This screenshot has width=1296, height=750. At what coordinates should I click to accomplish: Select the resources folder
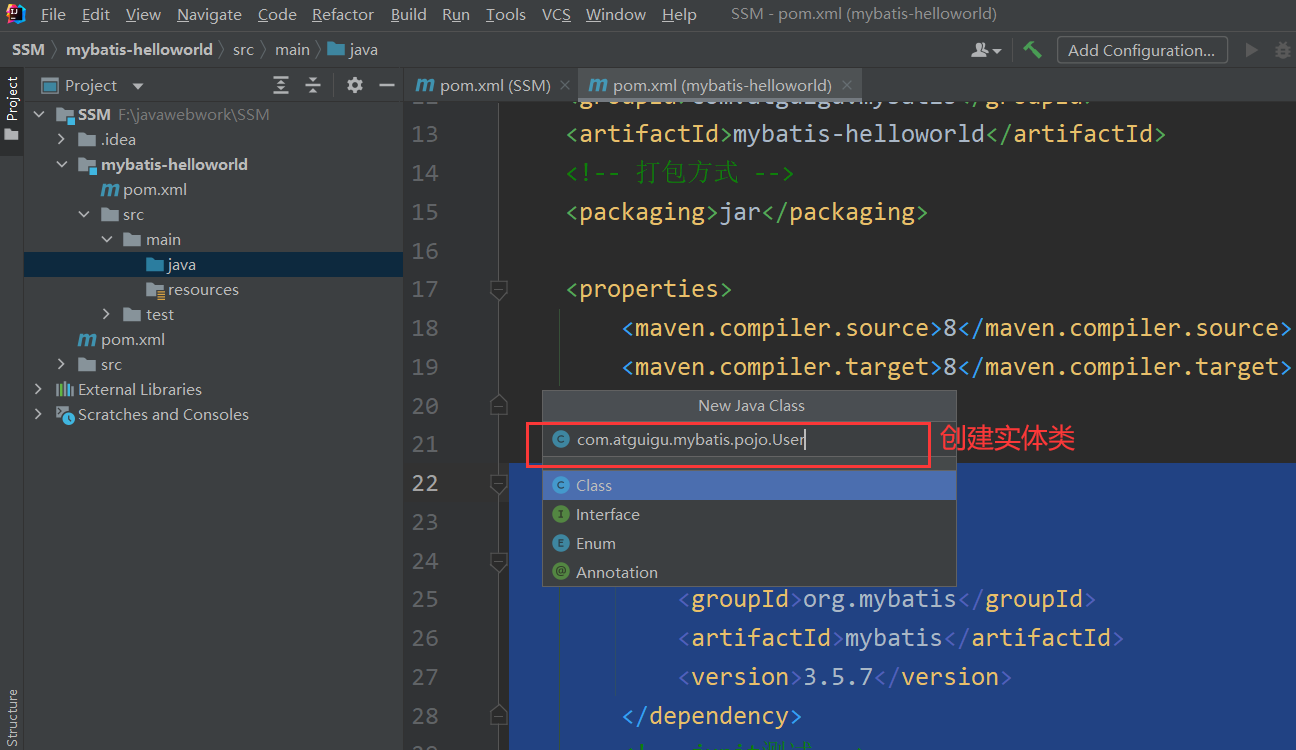click(192, 289)
